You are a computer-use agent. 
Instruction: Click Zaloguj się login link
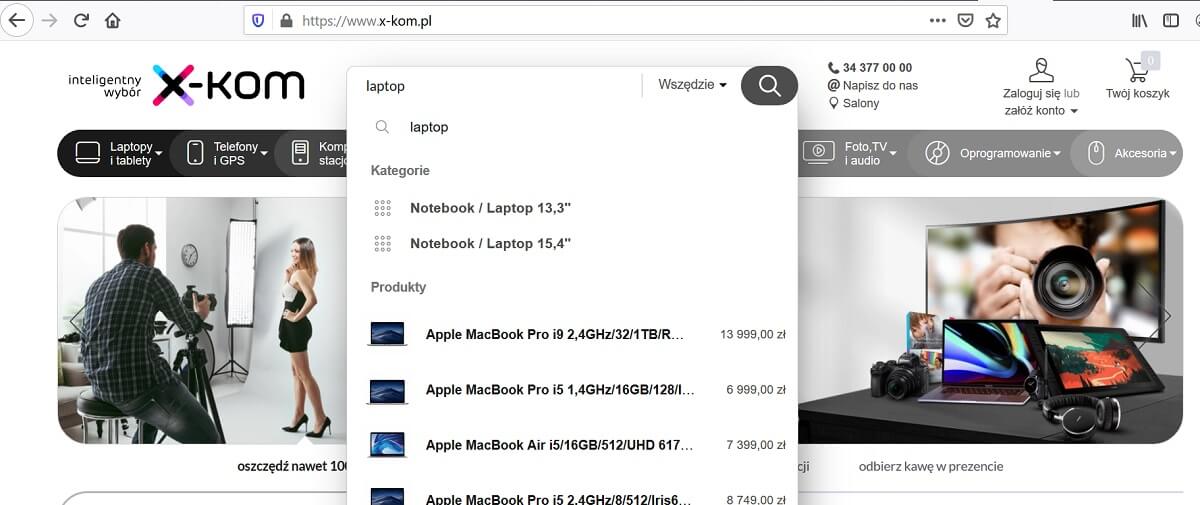[1031, 93]
